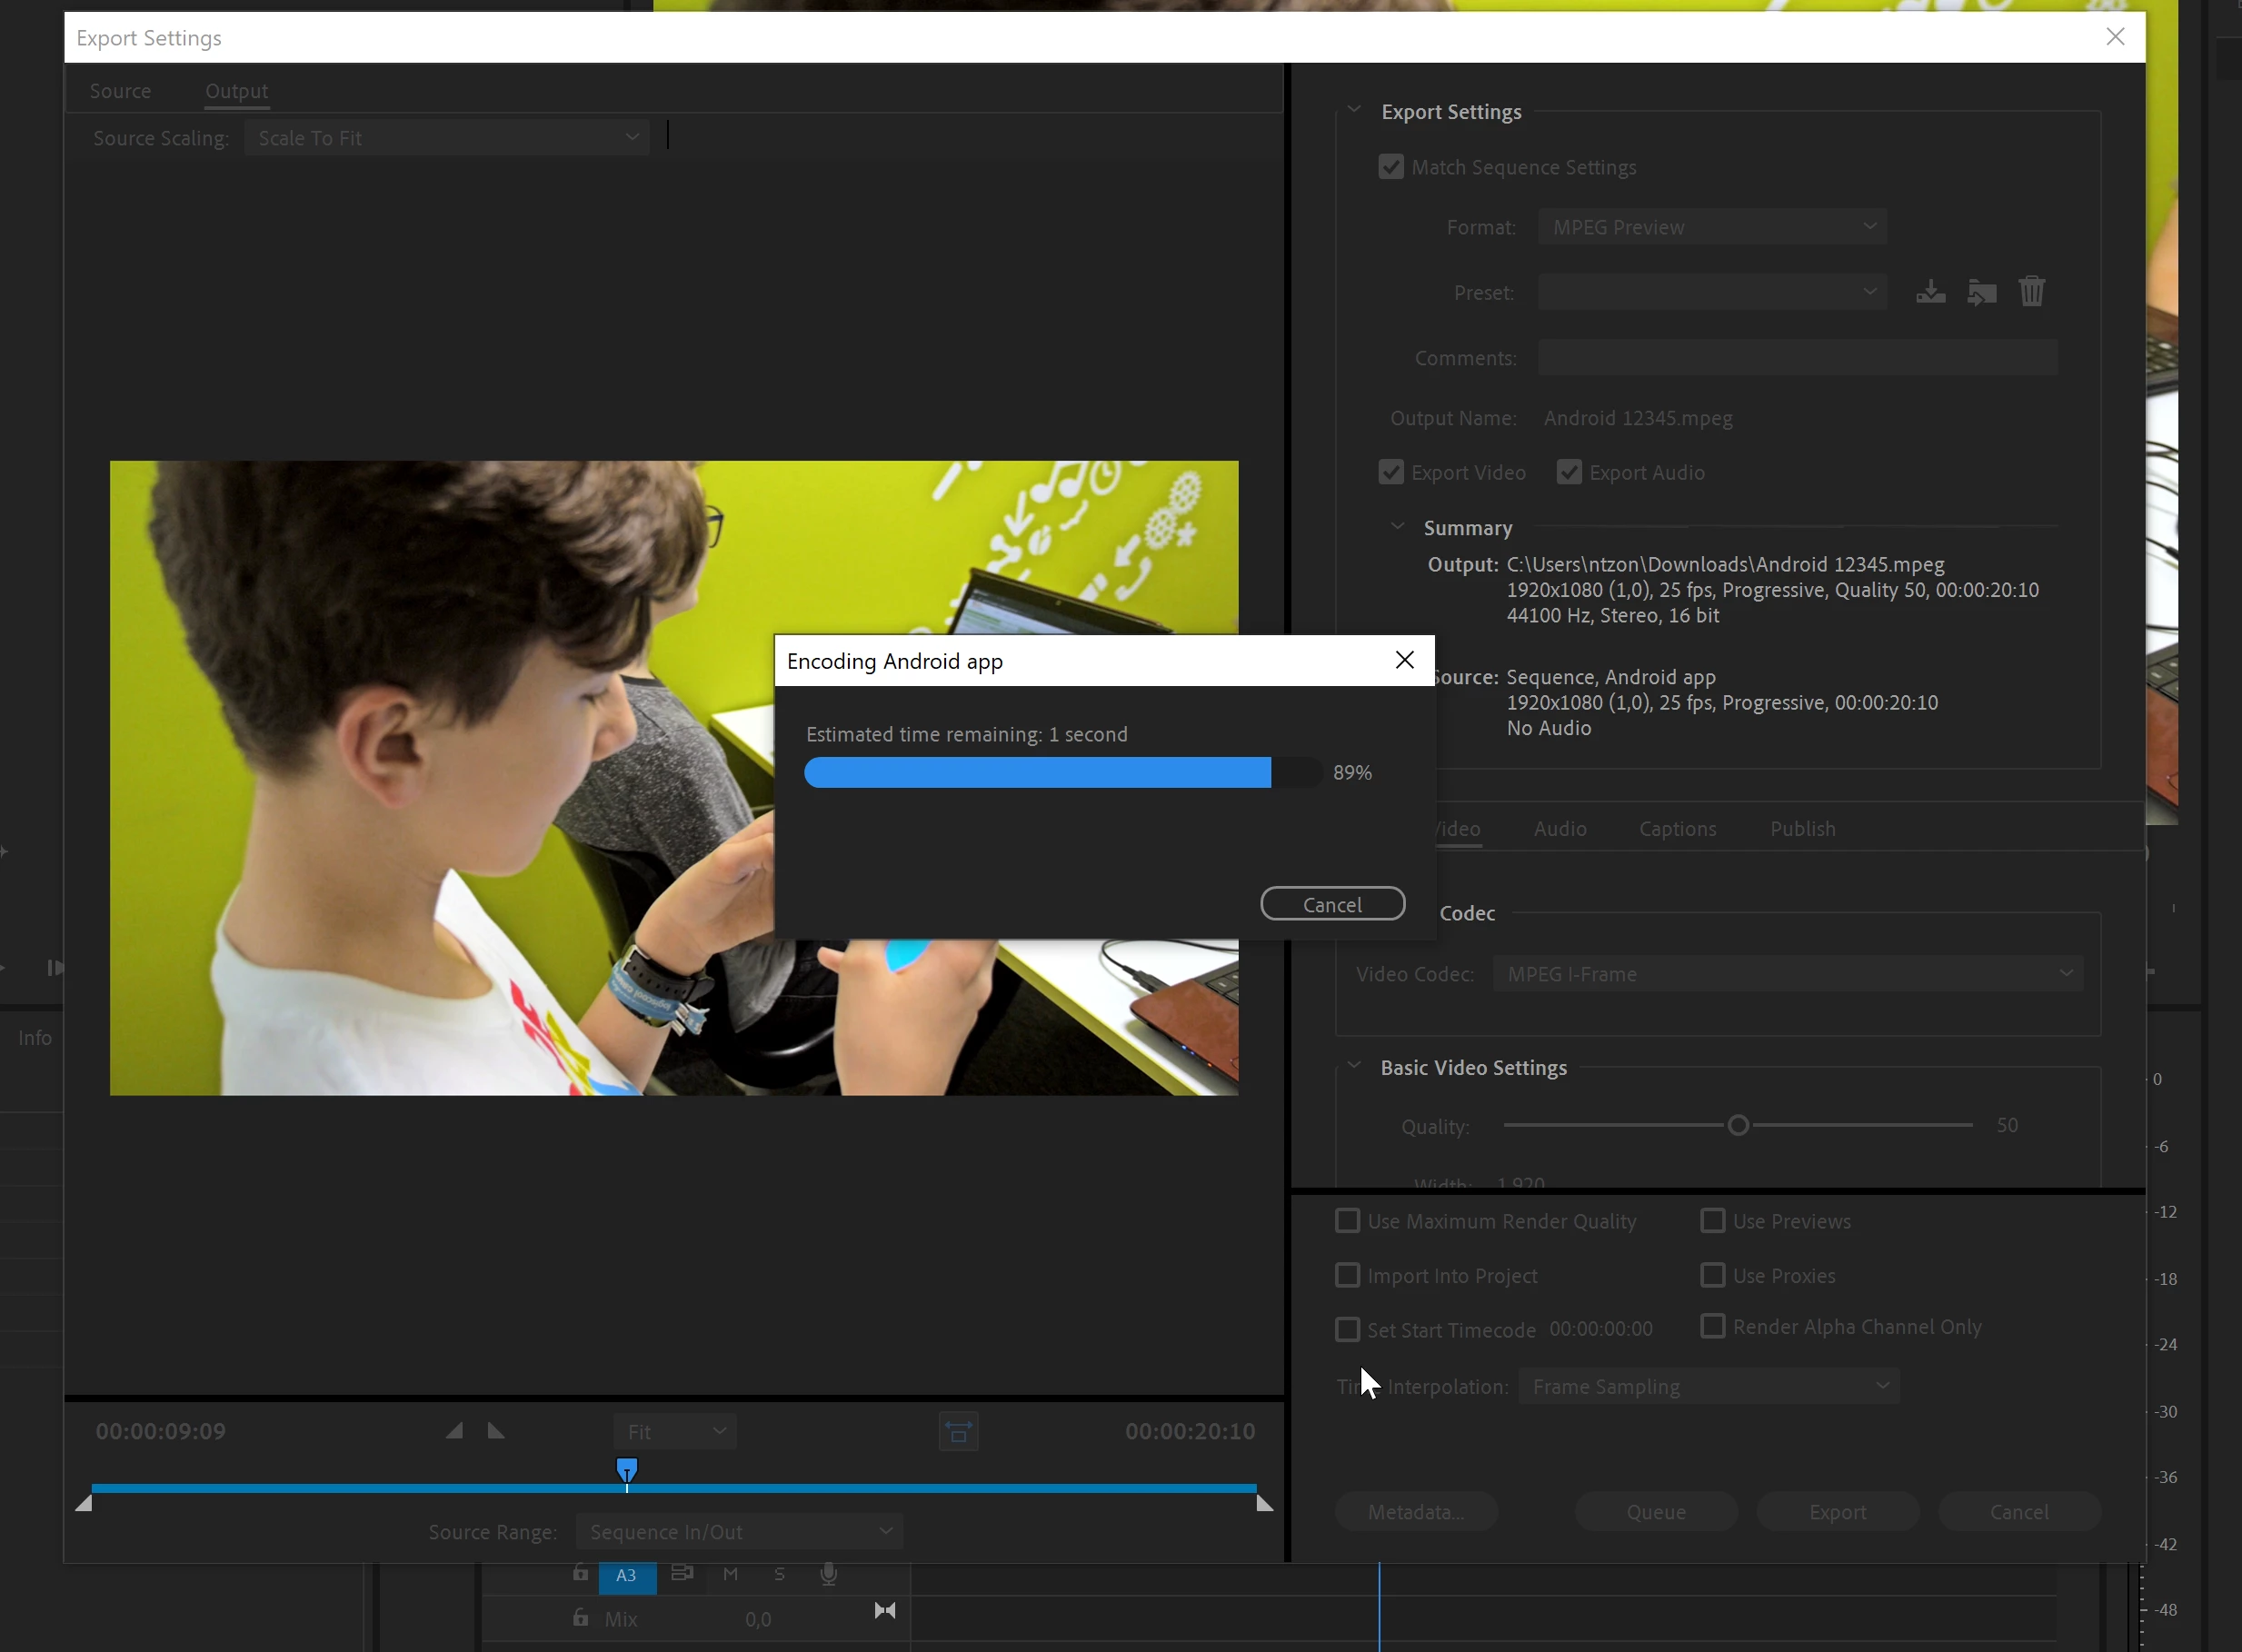This screenshot has width=2242, height=1652.
Task: Click the A3 track lock icon
Action: (580, 1573)
